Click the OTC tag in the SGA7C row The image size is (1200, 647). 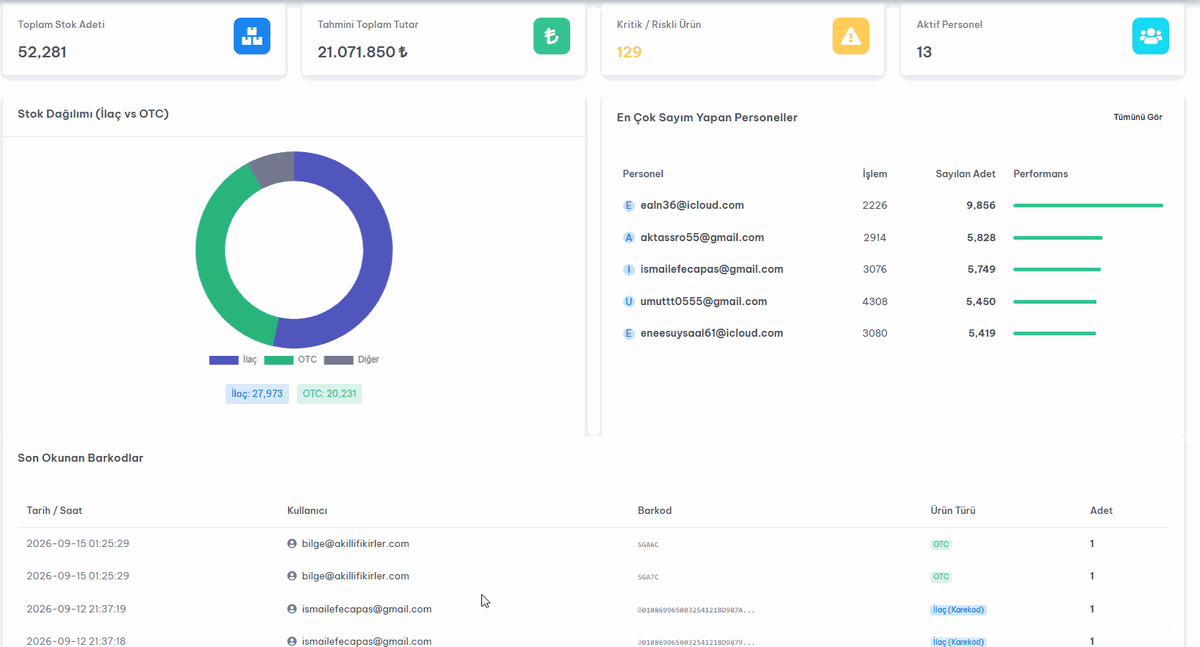941,577
